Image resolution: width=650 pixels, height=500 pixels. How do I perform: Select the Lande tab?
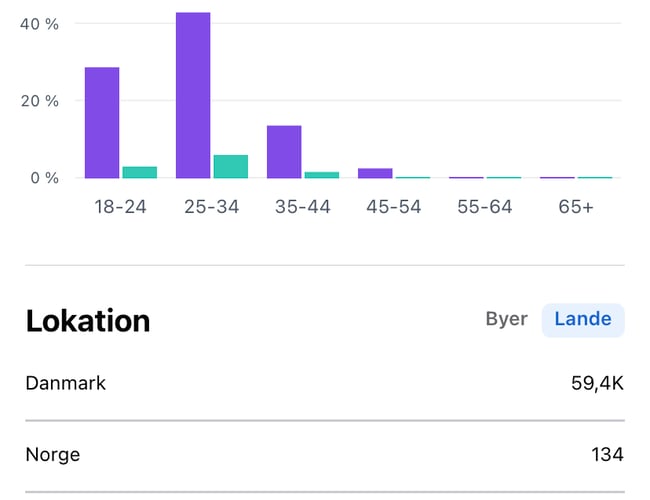coord(583,320)
